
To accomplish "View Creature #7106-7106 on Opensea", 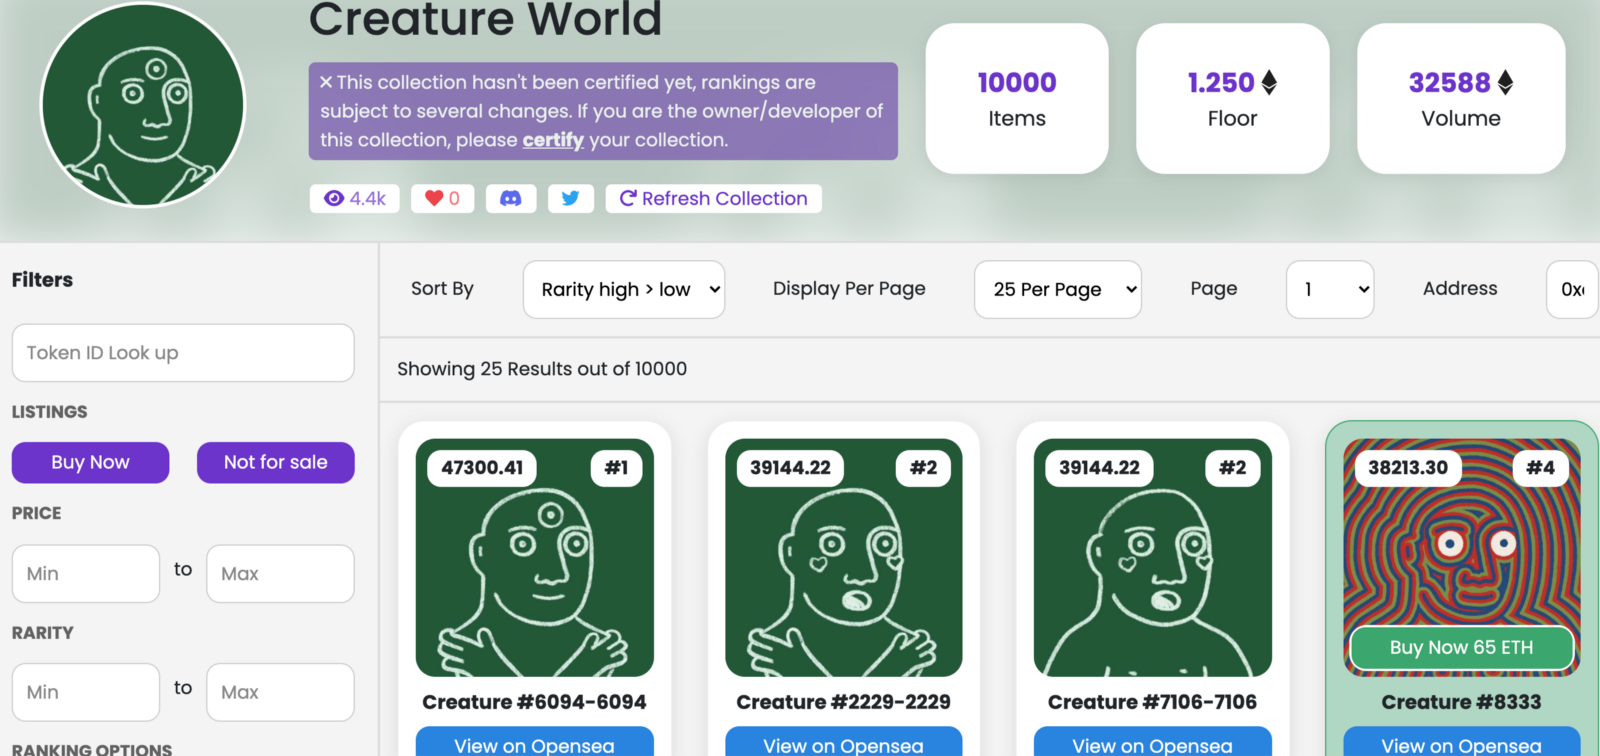I will coord(1153,742).
